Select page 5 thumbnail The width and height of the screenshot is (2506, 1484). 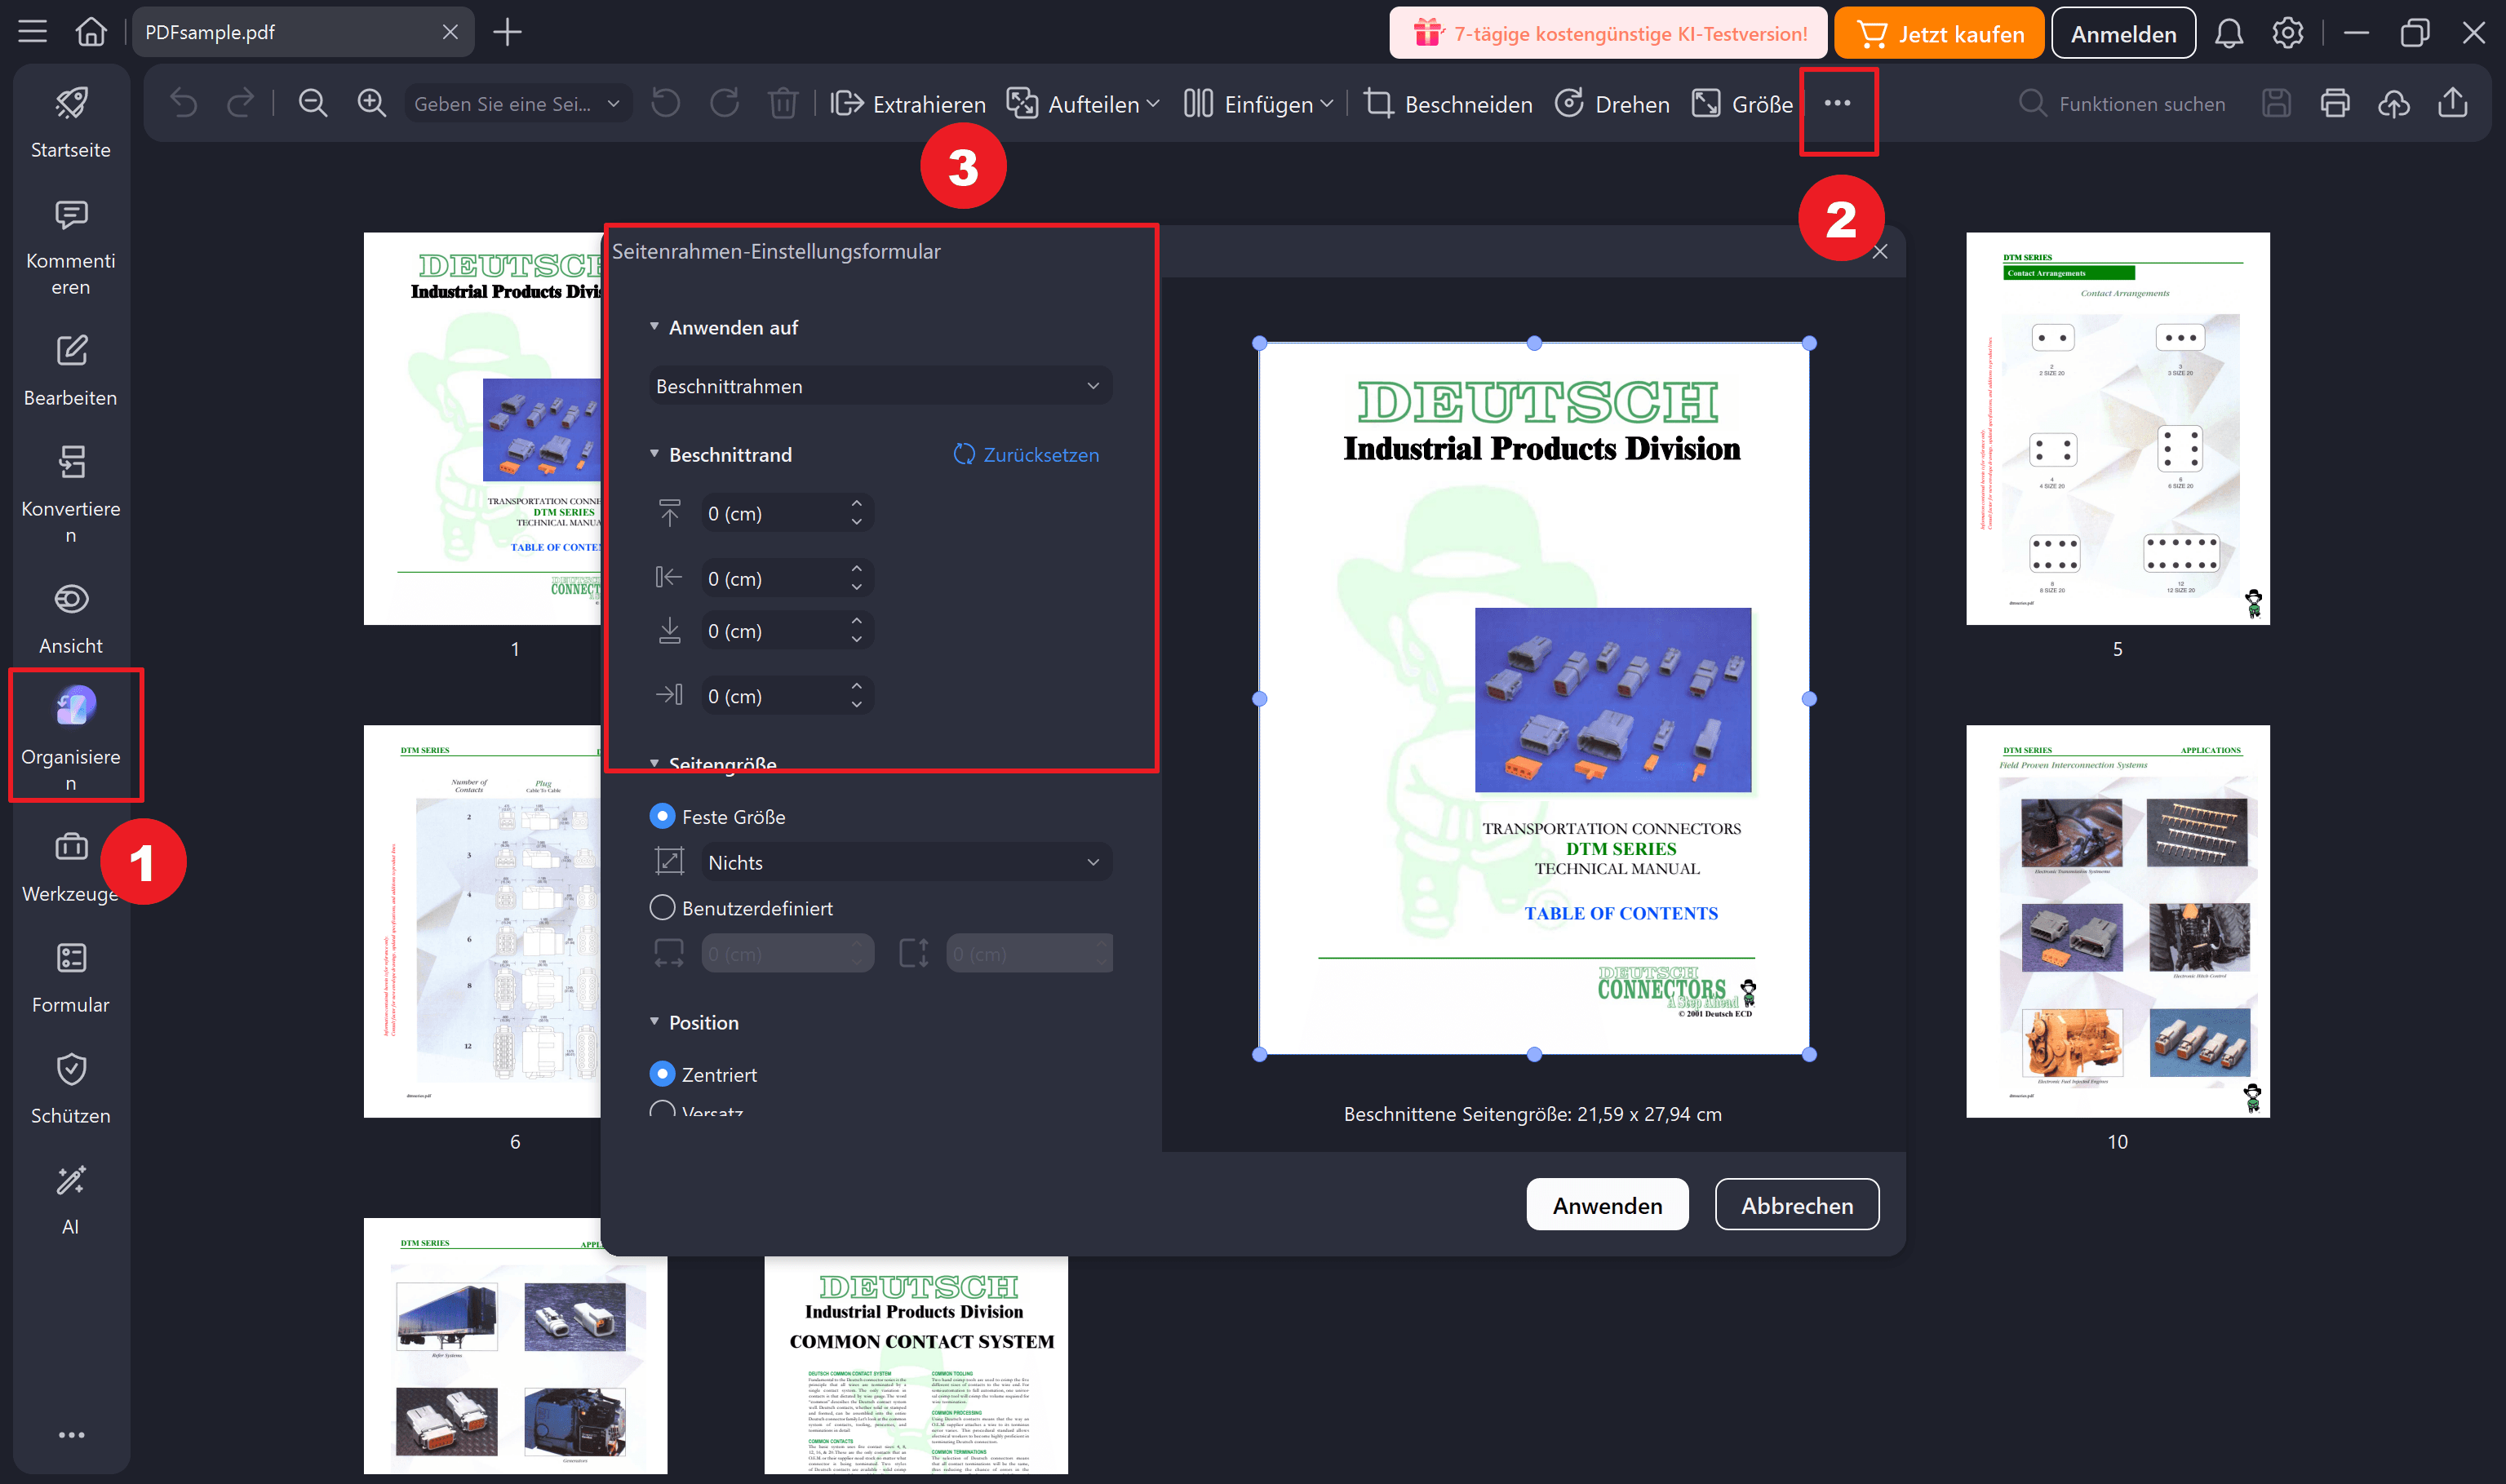[x=2117, y=429]
